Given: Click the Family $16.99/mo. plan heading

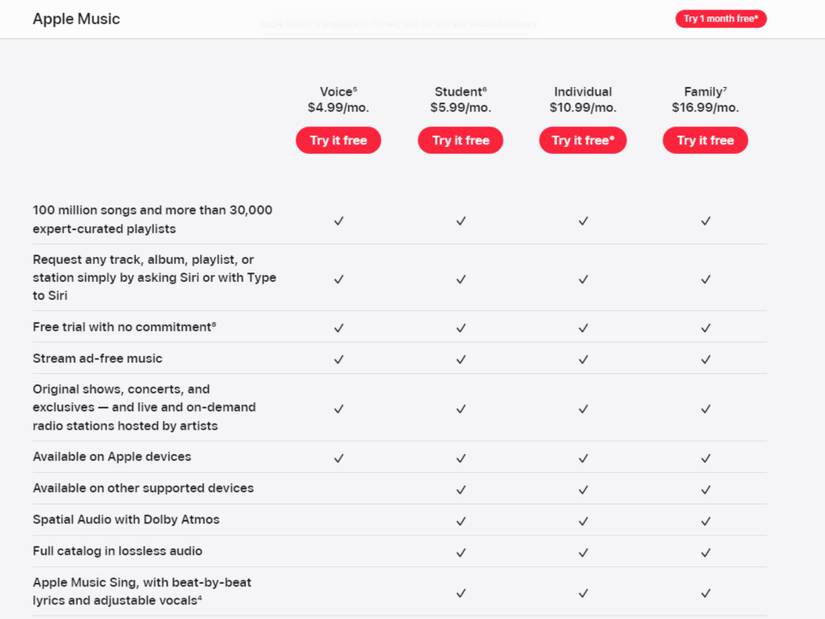Looking at the screenshot, I should click(x=705, y=99).
